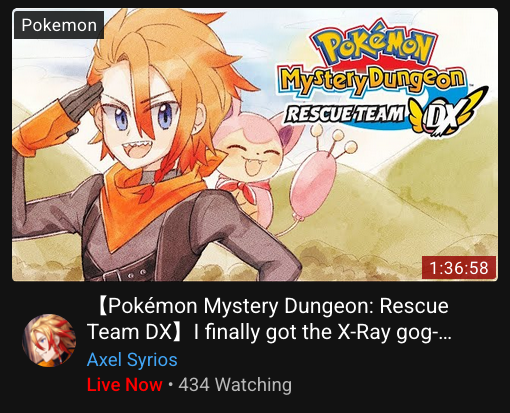Open the Pokémon Mystery Dungeon stream title
The width and height of the screenshot is (510, 413).
[x=269, y=319]
